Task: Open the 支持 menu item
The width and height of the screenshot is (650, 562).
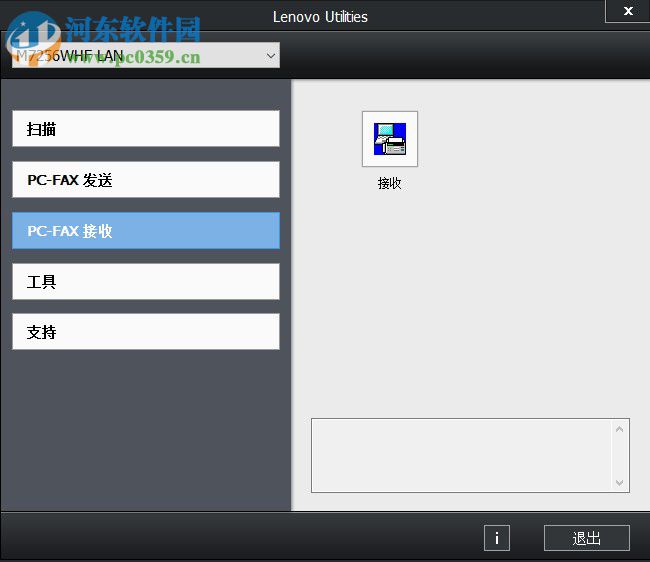Action: (x=146, y=332)
